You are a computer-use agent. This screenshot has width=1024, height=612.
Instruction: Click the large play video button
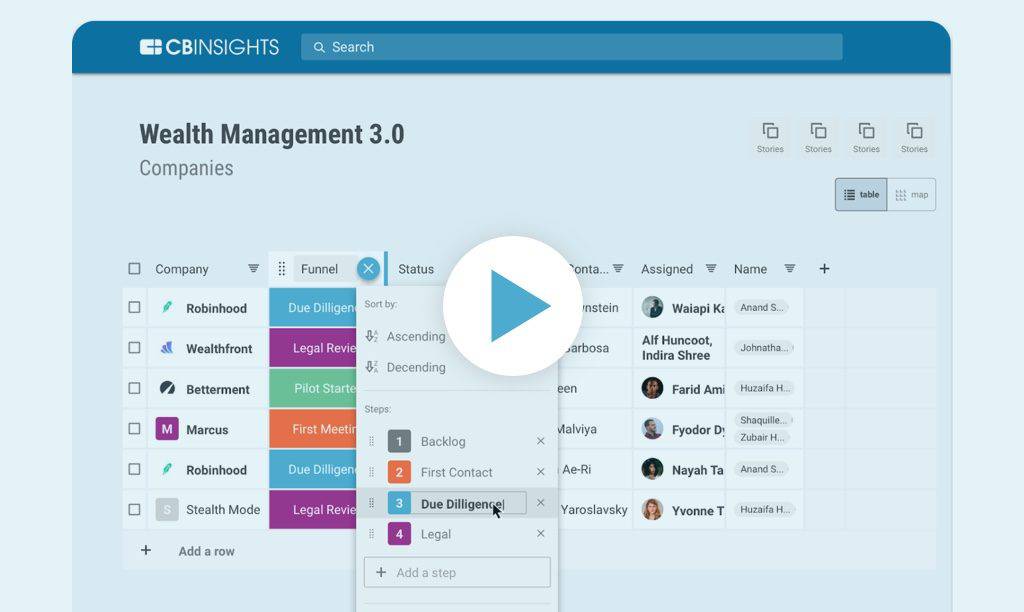(x=513, y=306)
